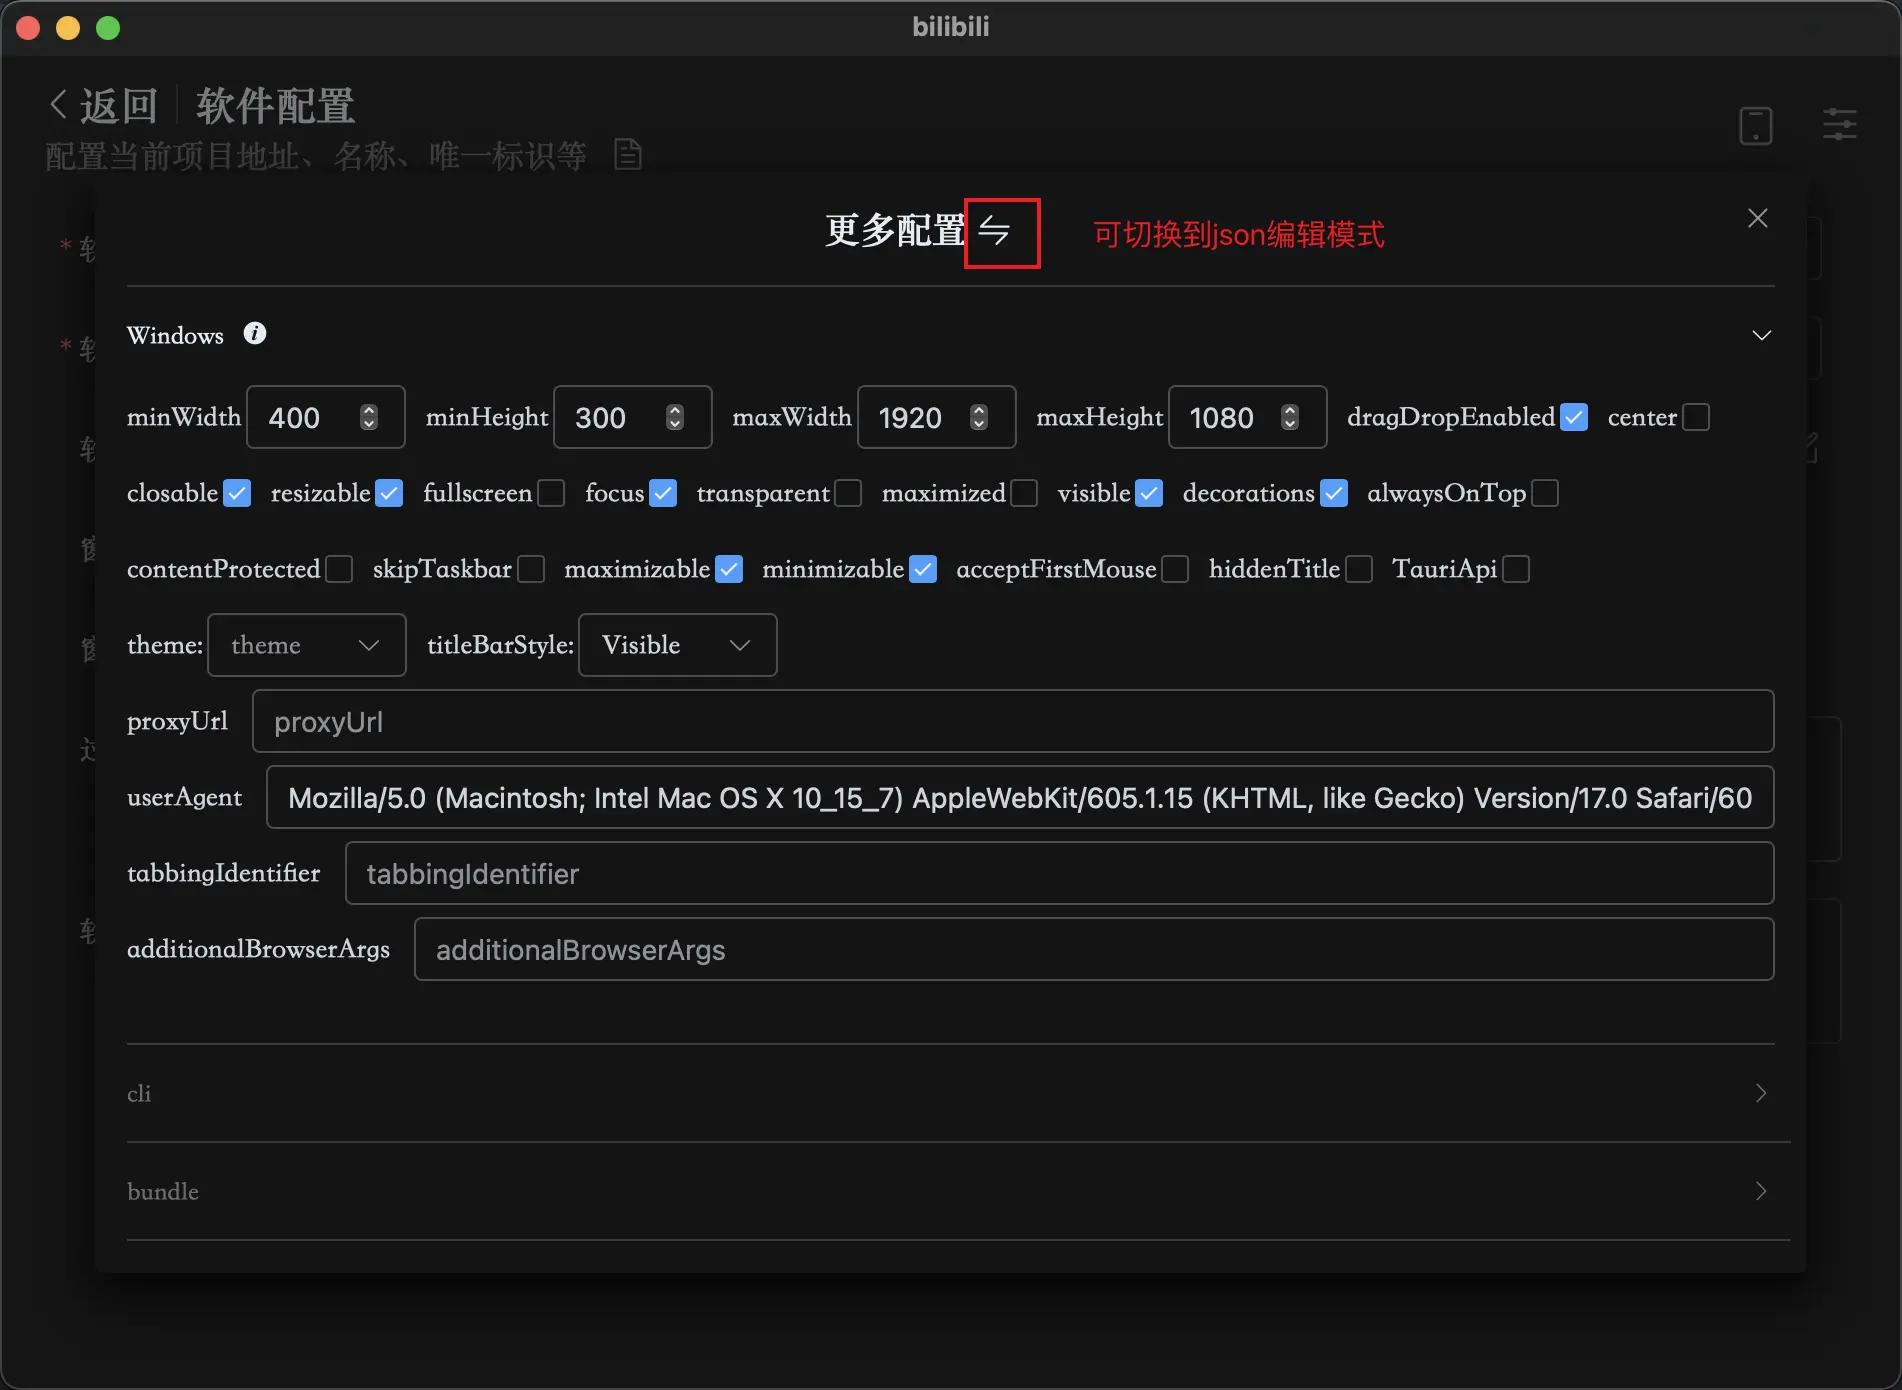
Task: Close the 更多配置 dialog
Action: 1757,219
